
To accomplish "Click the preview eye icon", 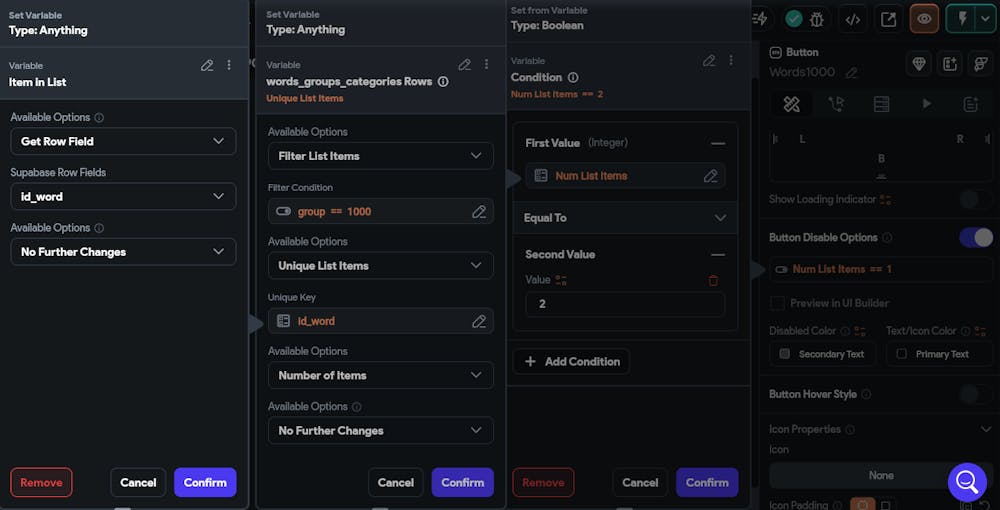I will [925, 19].
